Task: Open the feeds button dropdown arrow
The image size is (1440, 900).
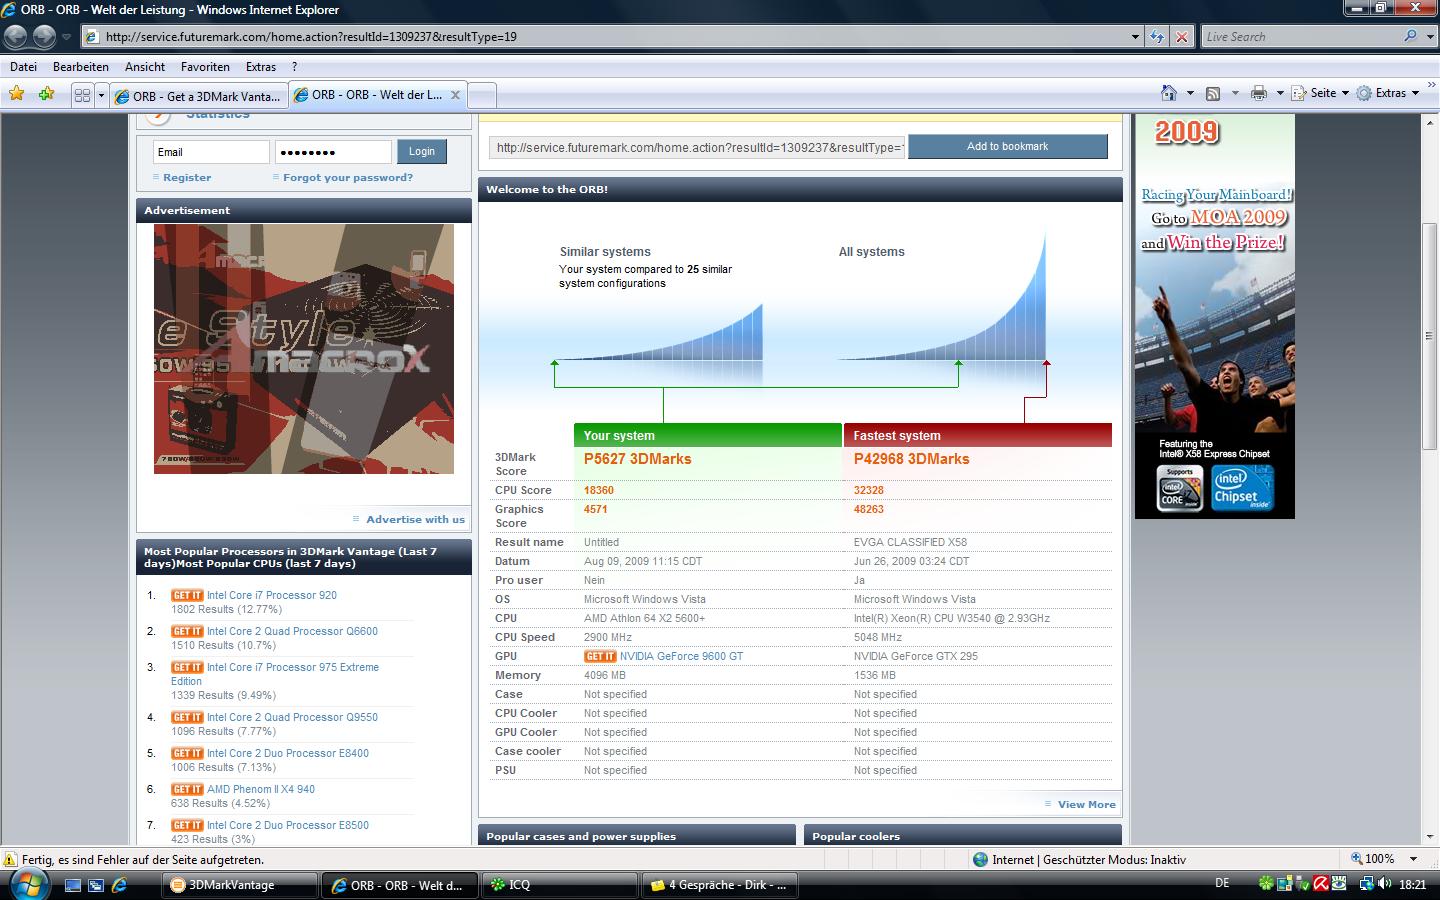Action: [1235, 93]
